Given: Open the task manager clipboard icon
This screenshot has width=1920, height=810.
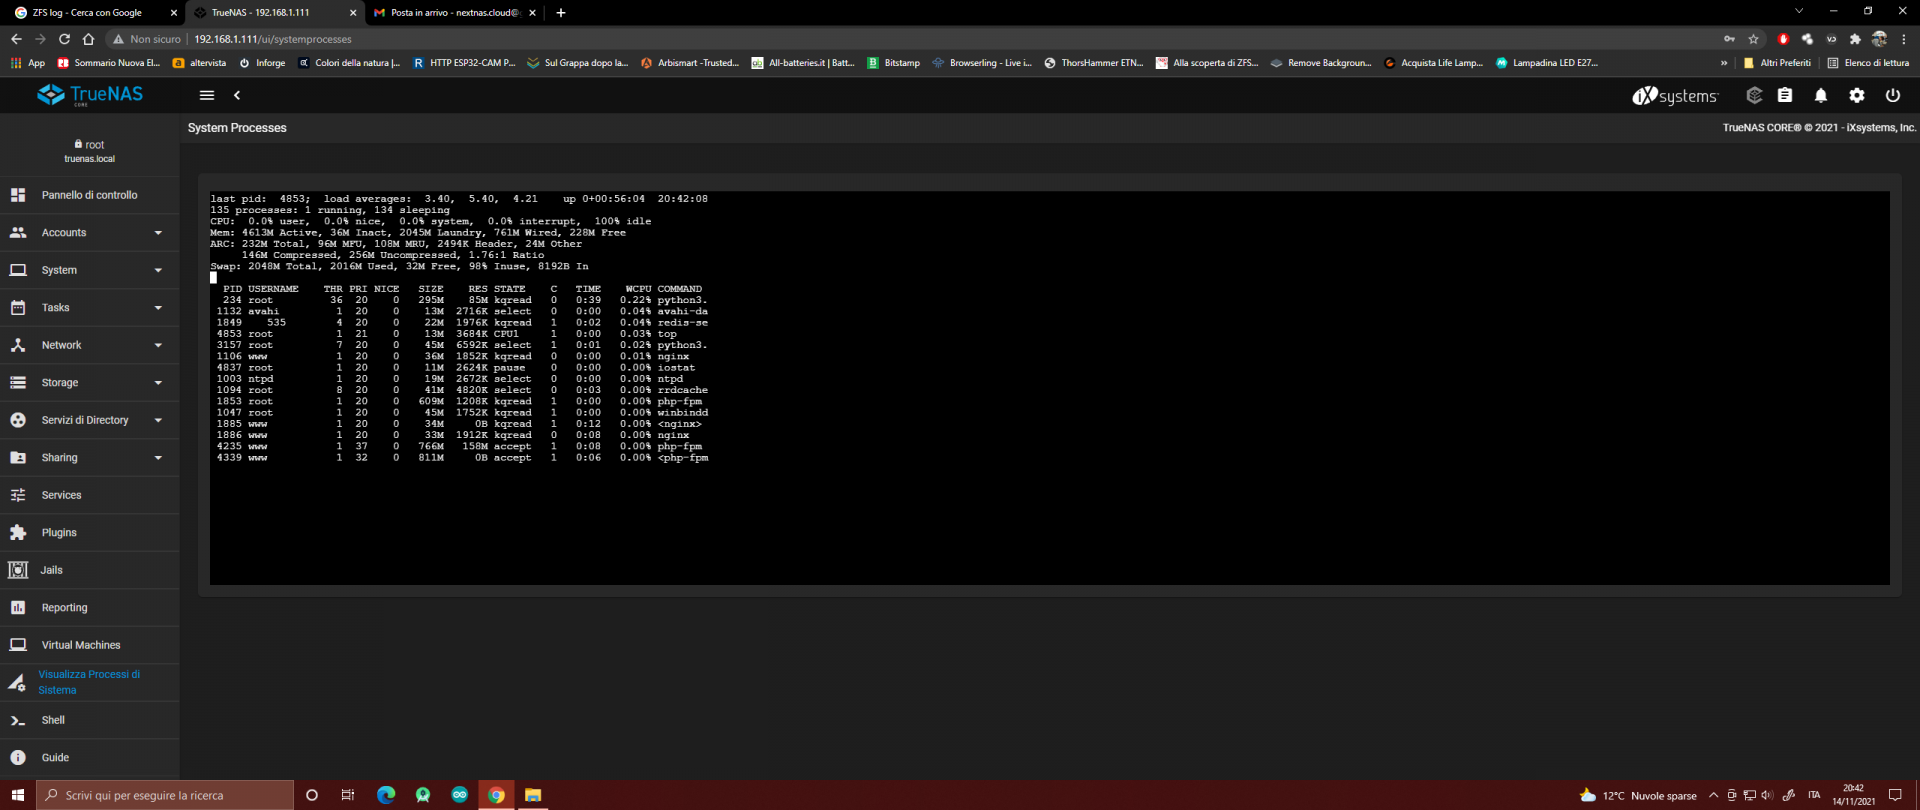Looking at the screenshot, I should (1785, 95).
